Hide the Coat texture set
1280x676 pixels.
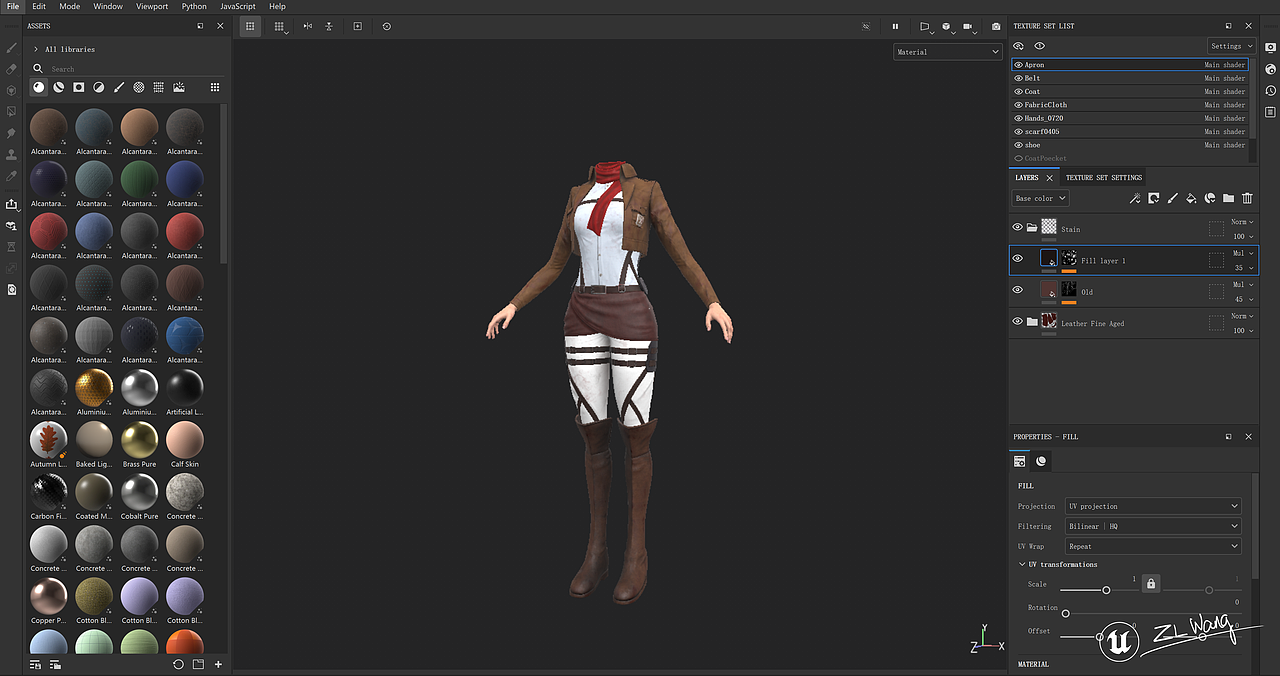1018,92
